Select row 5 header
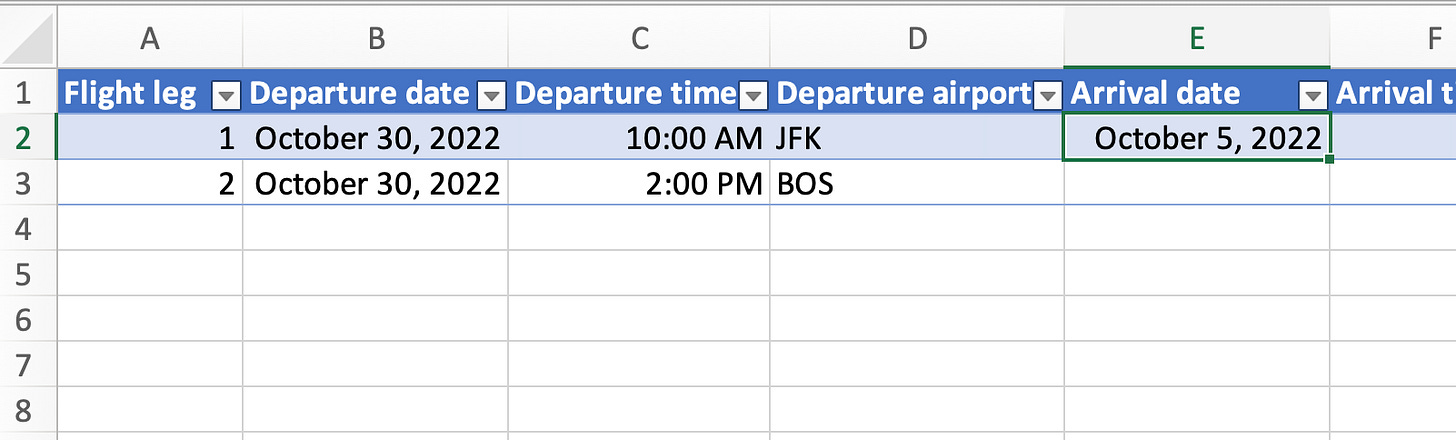 (28, 274)
